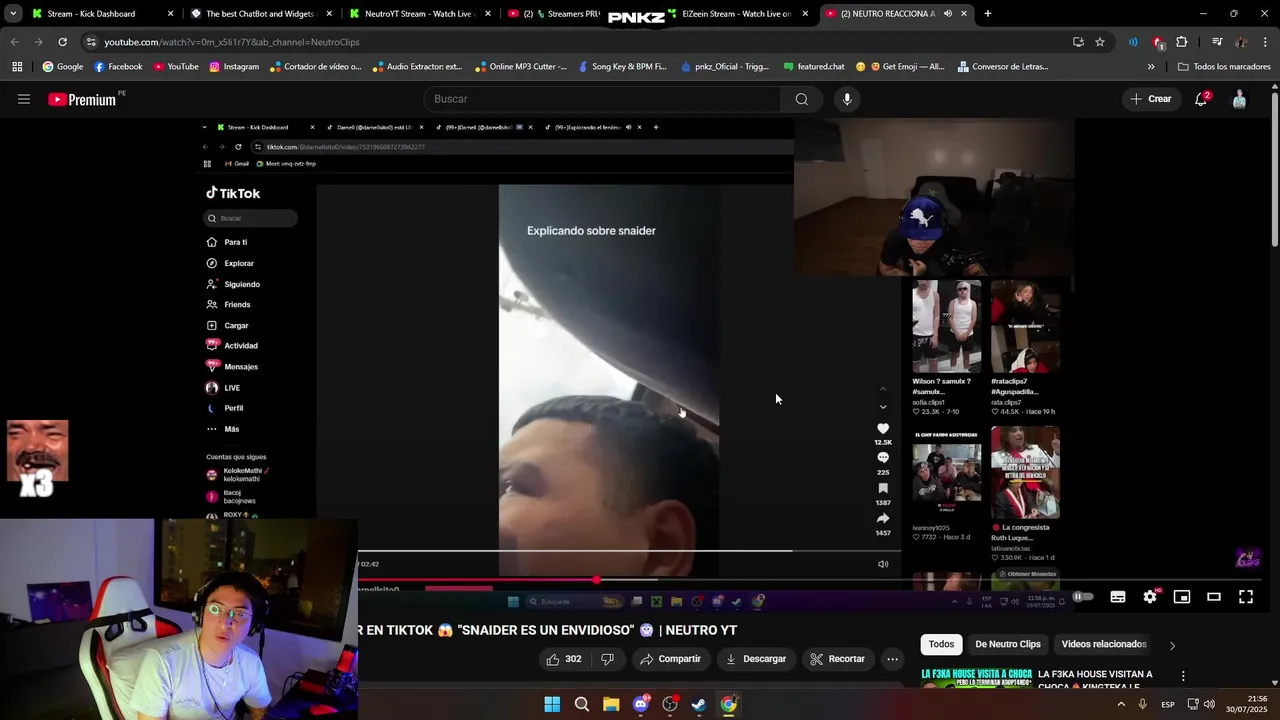This screenshot has height=720, width=1280.
Task: Switch to The best ChatBot and Widgets tab
Action: click(x=260, y=14)
